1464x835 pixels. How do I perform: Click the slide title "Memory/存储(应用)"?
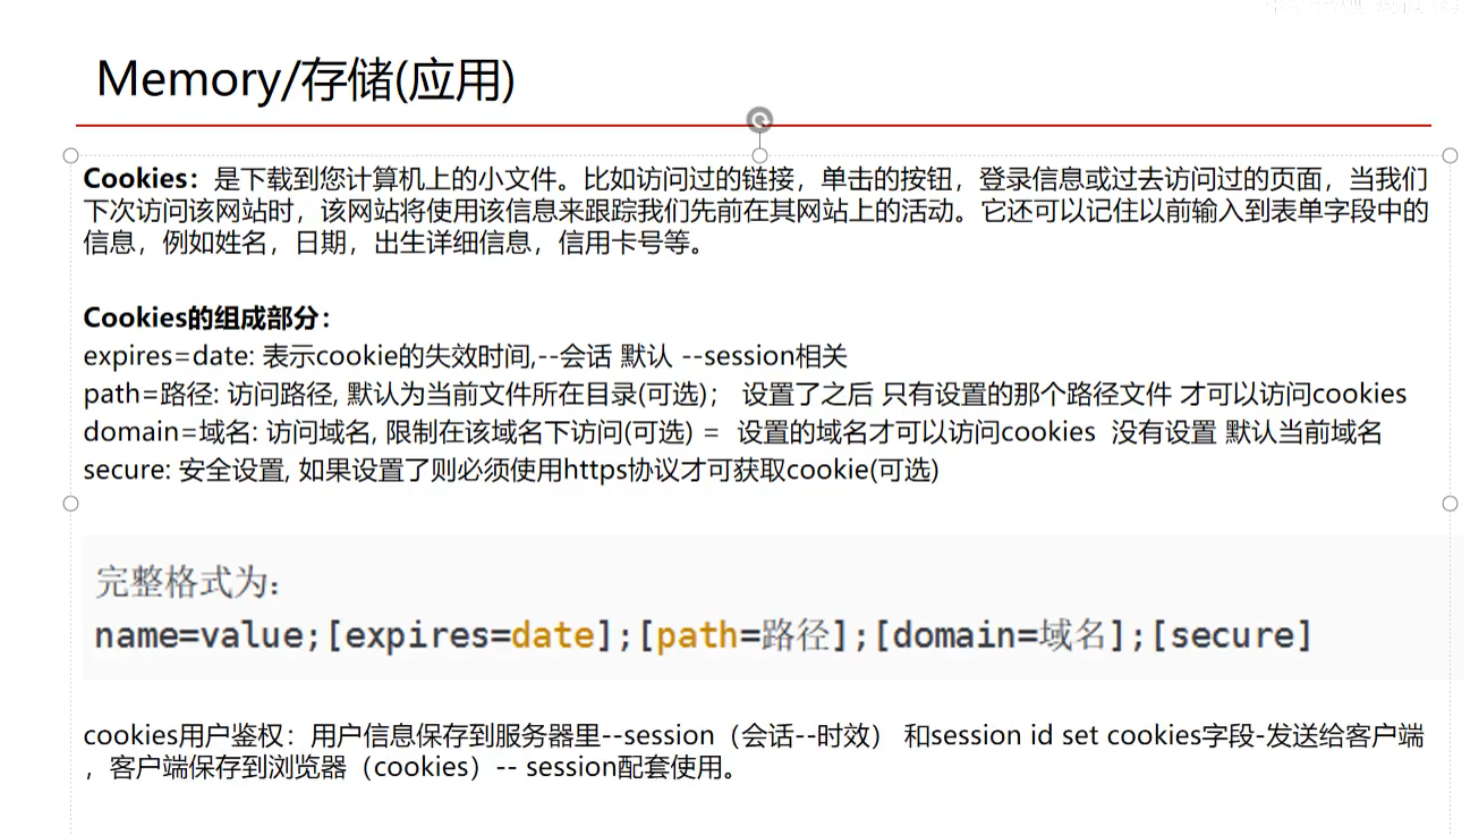[306, 80]
